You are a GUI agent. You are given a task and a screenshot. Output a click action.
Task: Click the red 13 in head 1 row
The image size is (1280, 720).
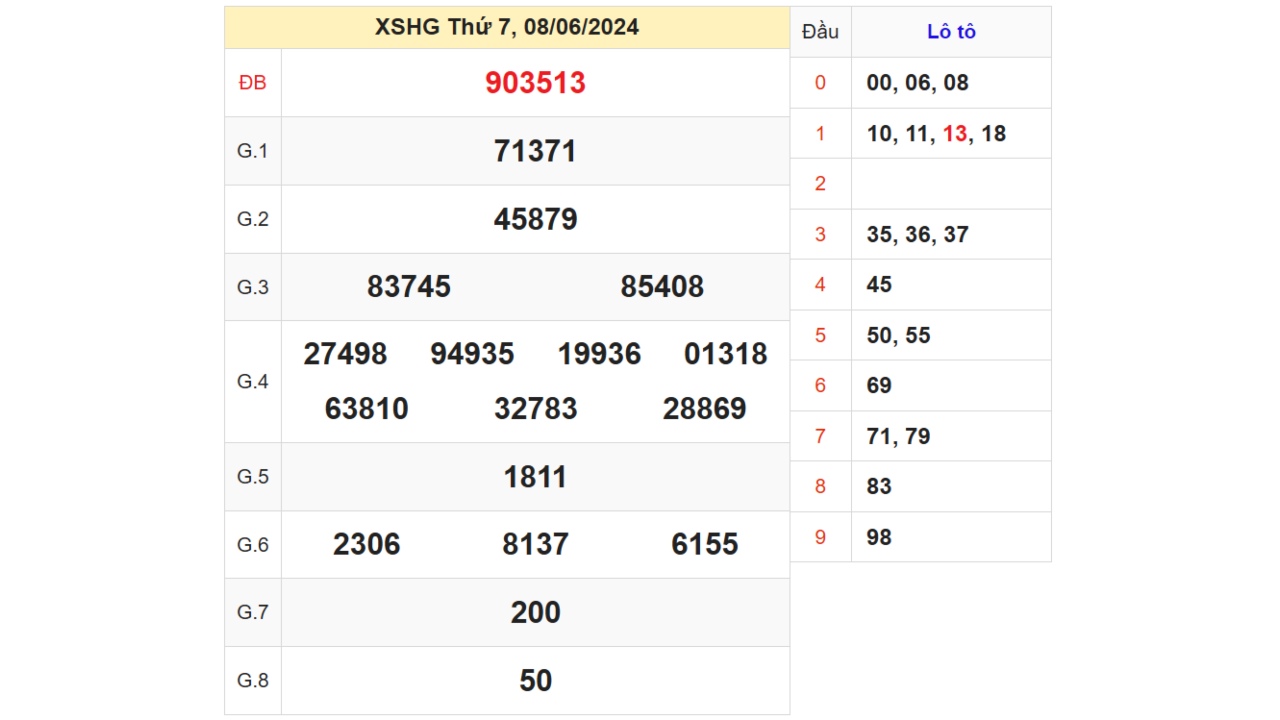[x=955, y=134]
